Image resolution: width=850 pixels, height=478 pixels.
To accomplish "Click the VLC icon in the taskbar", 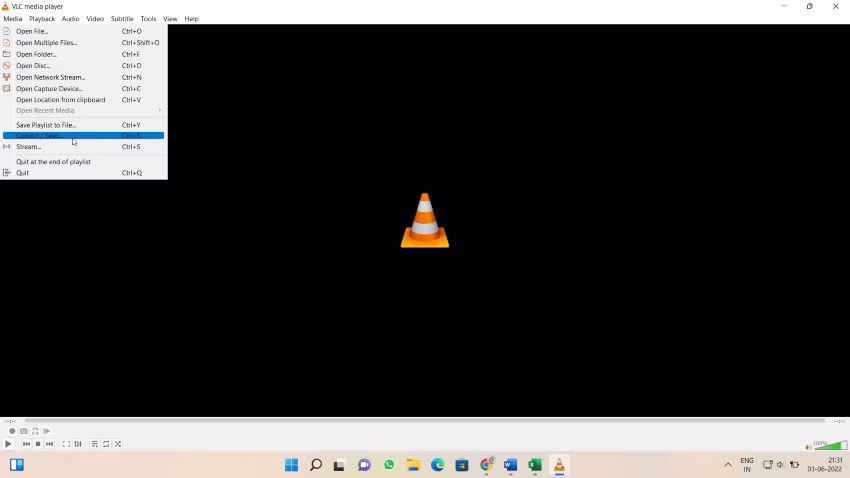I will click(559, 465).
